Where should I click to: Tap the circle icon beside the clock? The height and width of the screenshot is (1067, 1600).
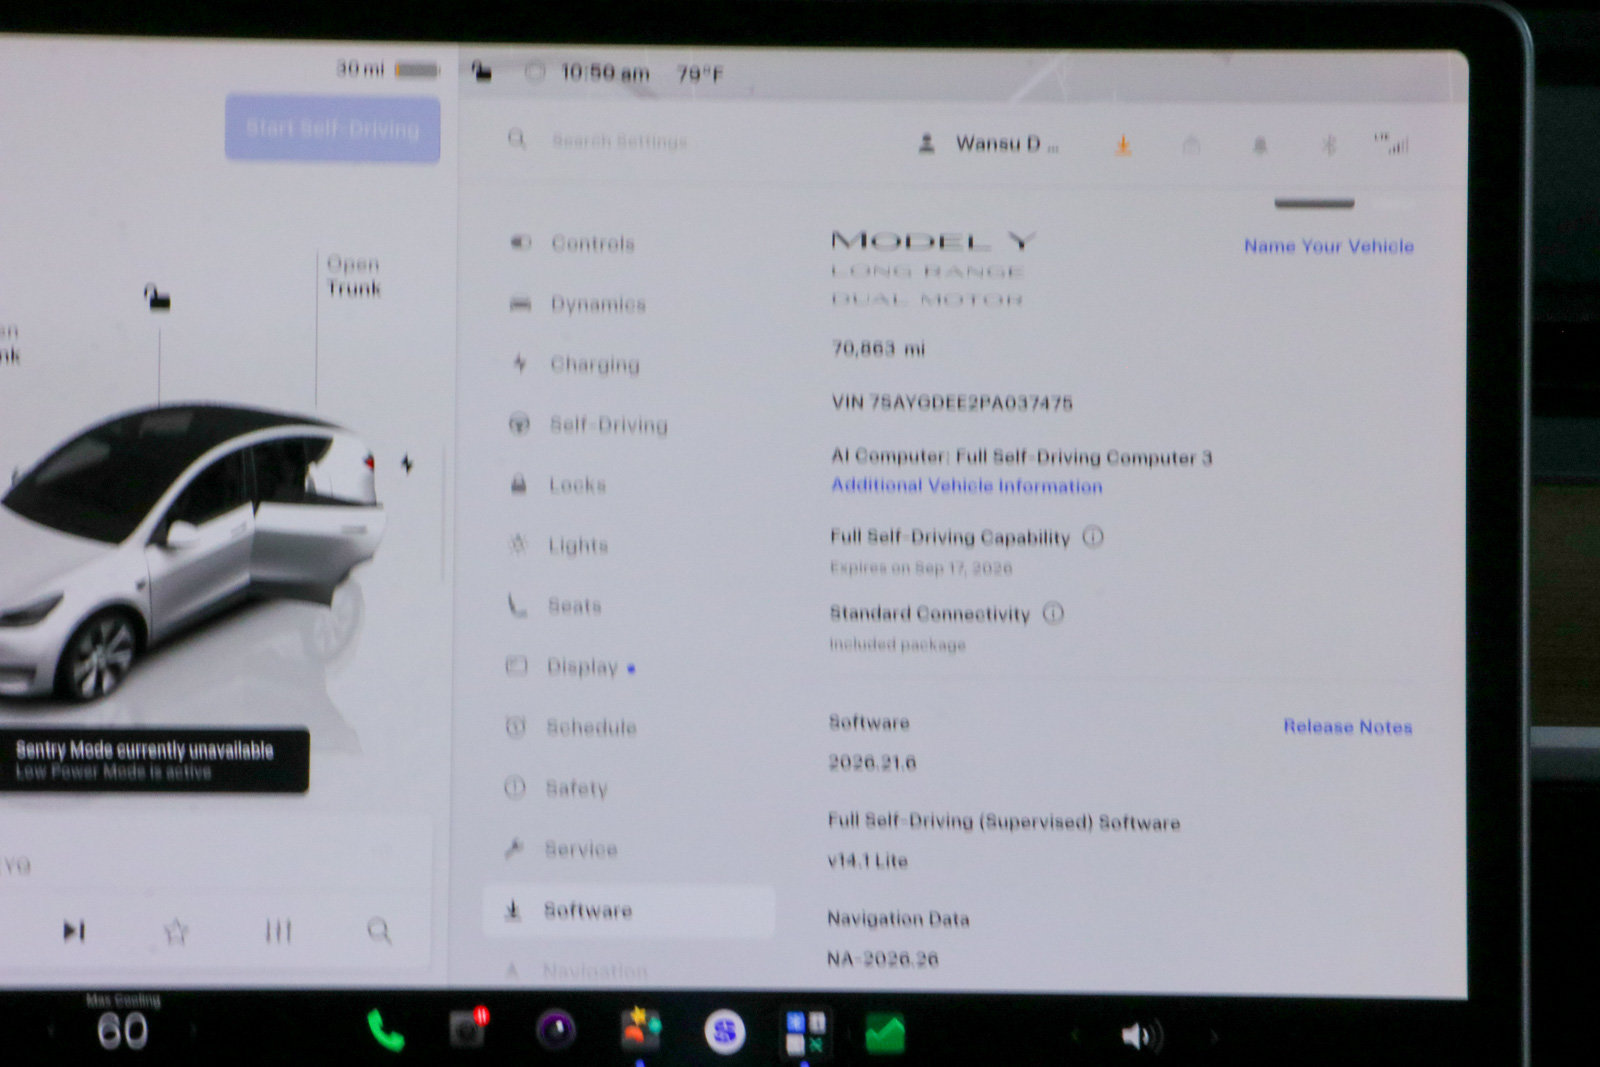click(x=535, y=72)
